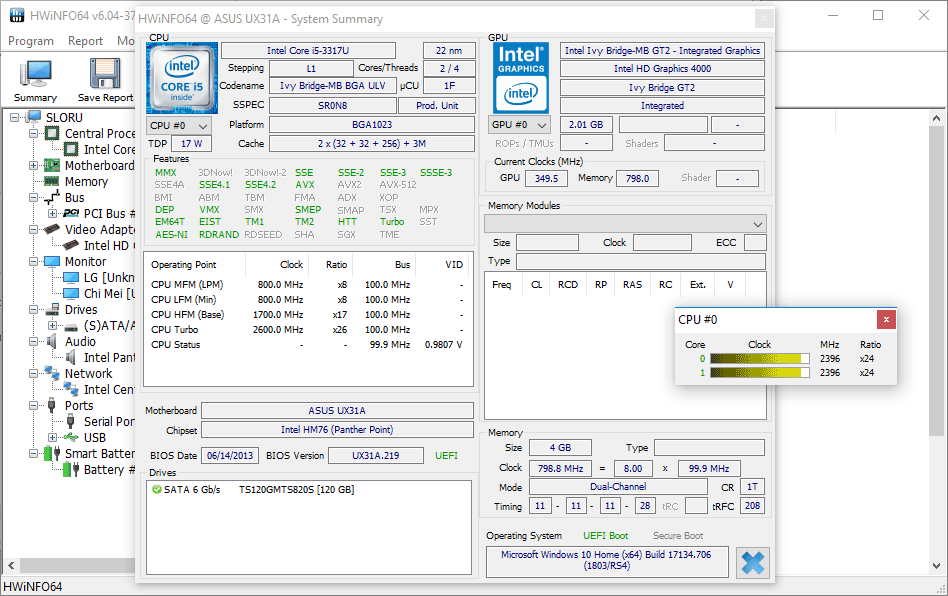Open the Memory Modules dropdown
948x596 pixels.
625,224
